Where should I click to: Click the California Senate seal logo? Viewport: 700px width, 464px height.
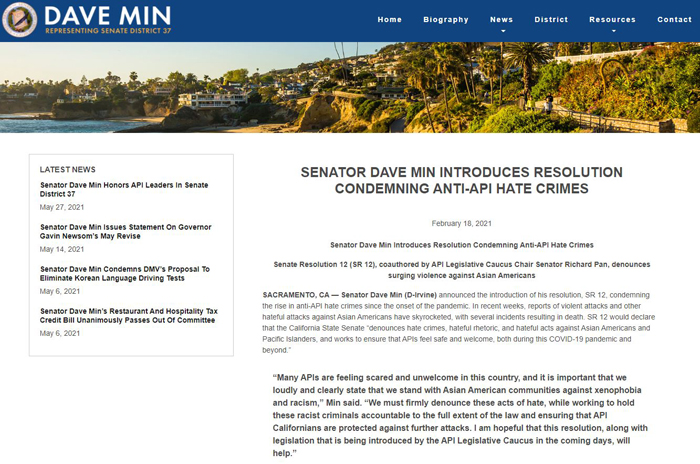pyautogui.click(x=19, y=20)
